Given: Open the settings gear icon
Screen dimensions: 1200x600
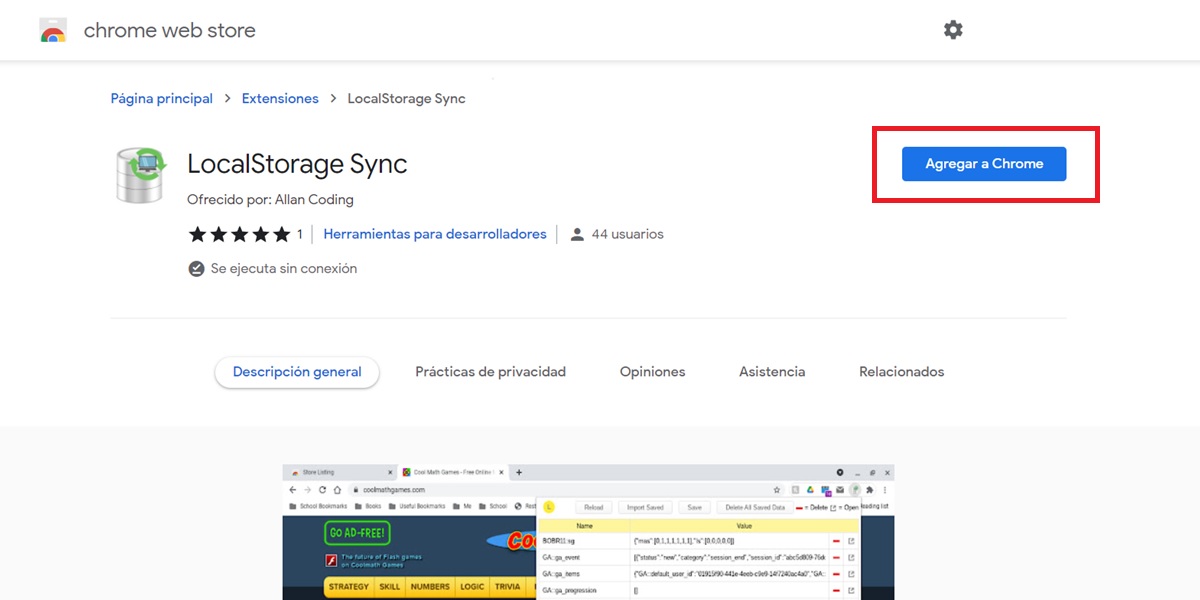Looking at the screenshot, I should [x=952, y=30].
